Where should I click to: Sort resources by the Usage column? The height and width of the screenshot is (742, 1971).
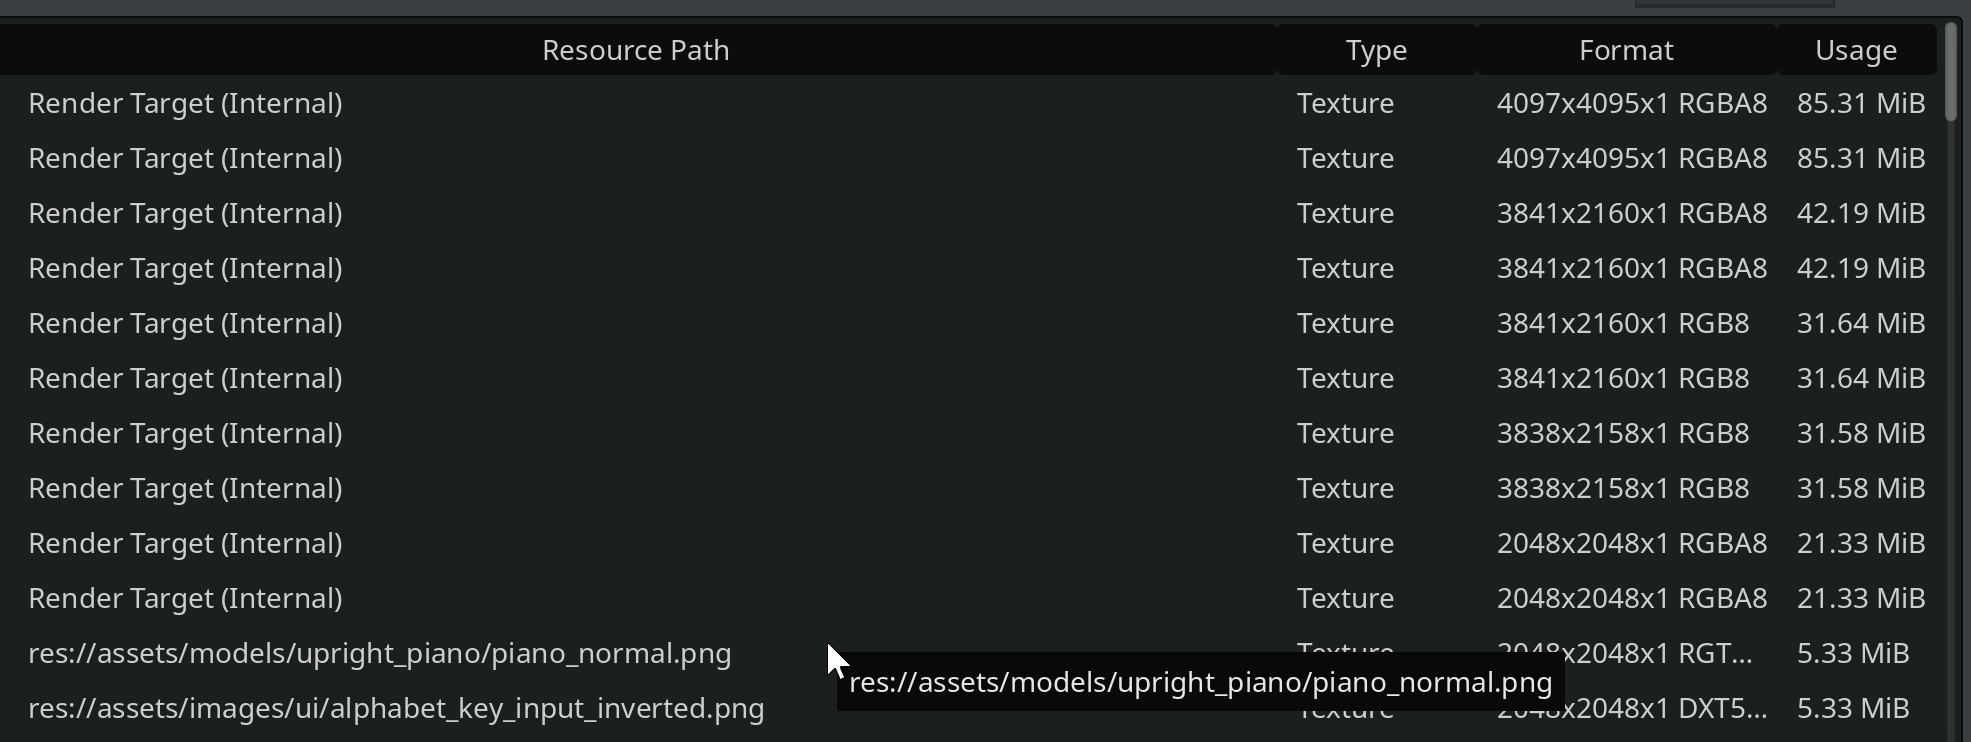(1856, 50)
